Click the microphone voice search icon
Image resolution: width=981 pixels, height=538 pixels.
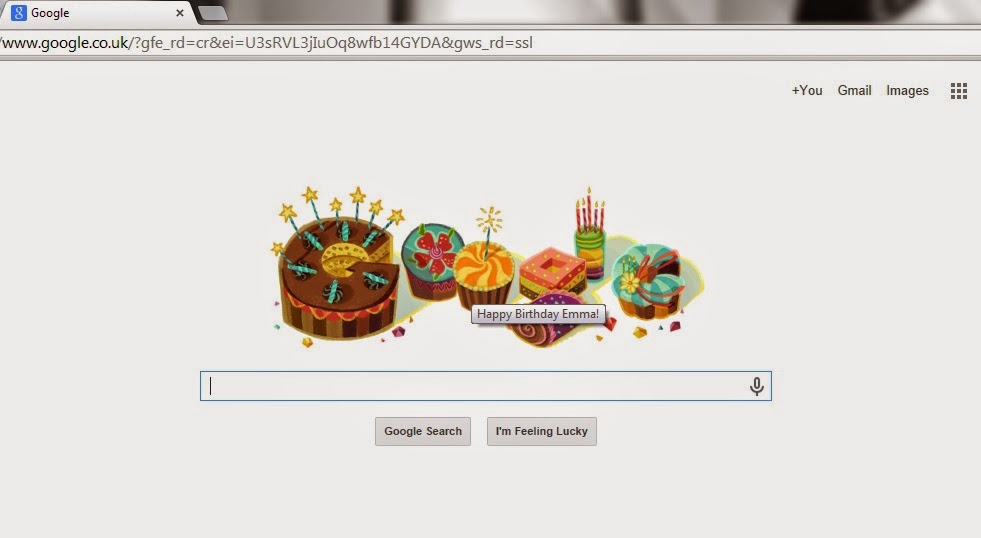point(756,387)
